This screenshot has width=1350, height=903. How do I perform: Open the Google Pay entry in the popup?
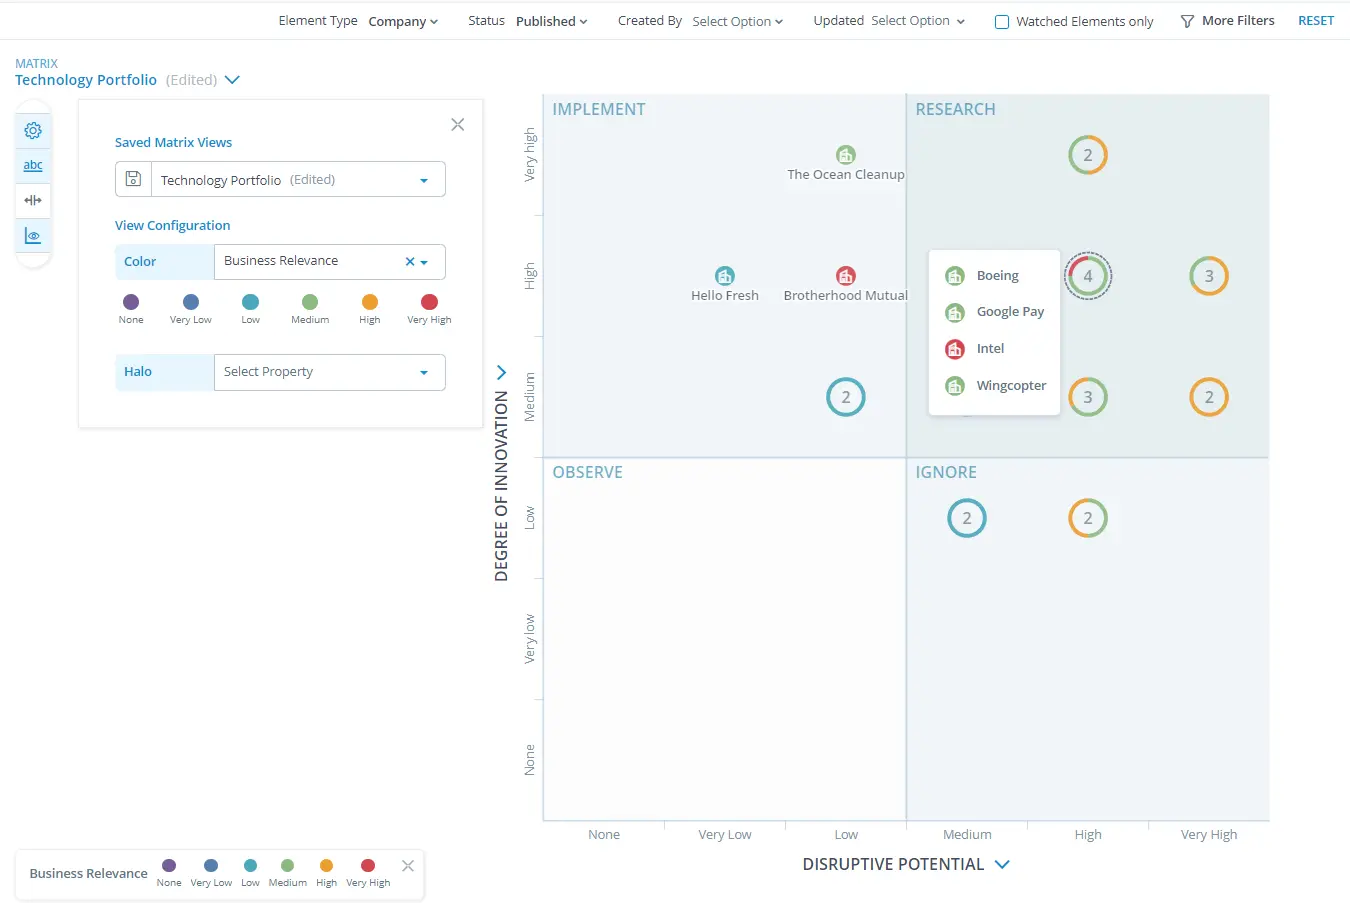[x=994, y=312]
